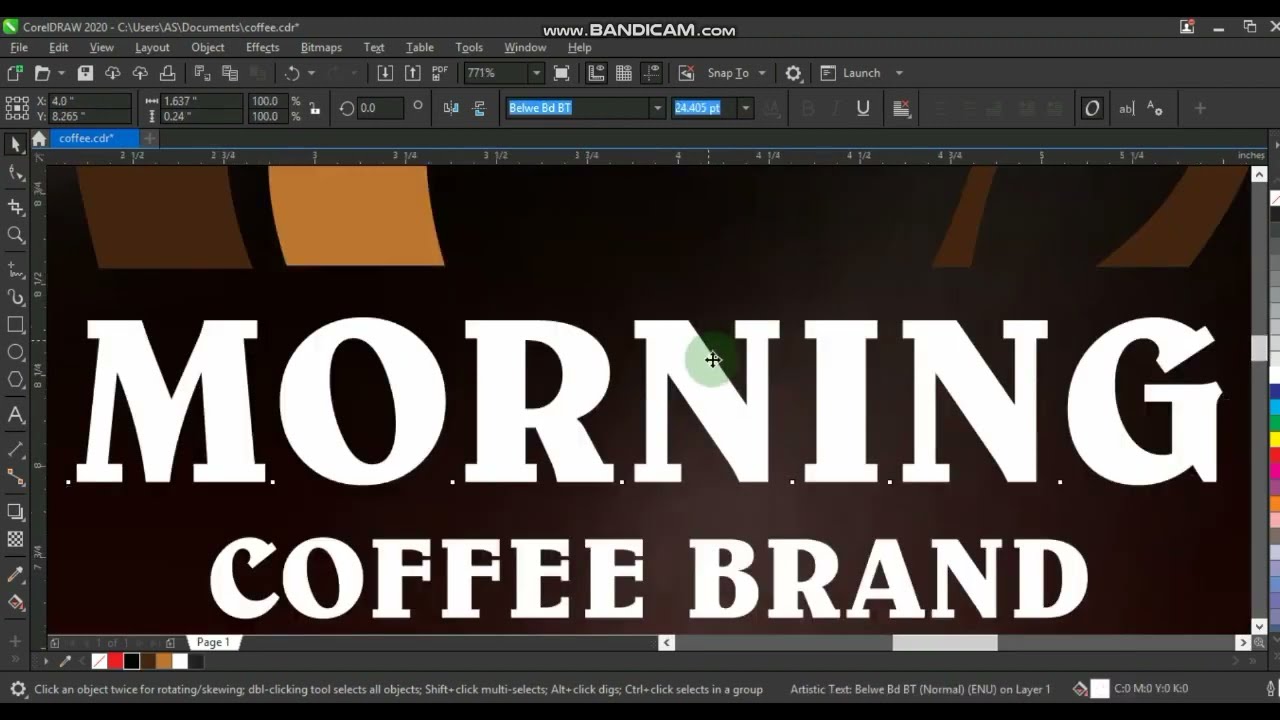Click the Print icon
Viewport: 1280px width, 720px height.
pyautogui.click(x=168, y=73)
